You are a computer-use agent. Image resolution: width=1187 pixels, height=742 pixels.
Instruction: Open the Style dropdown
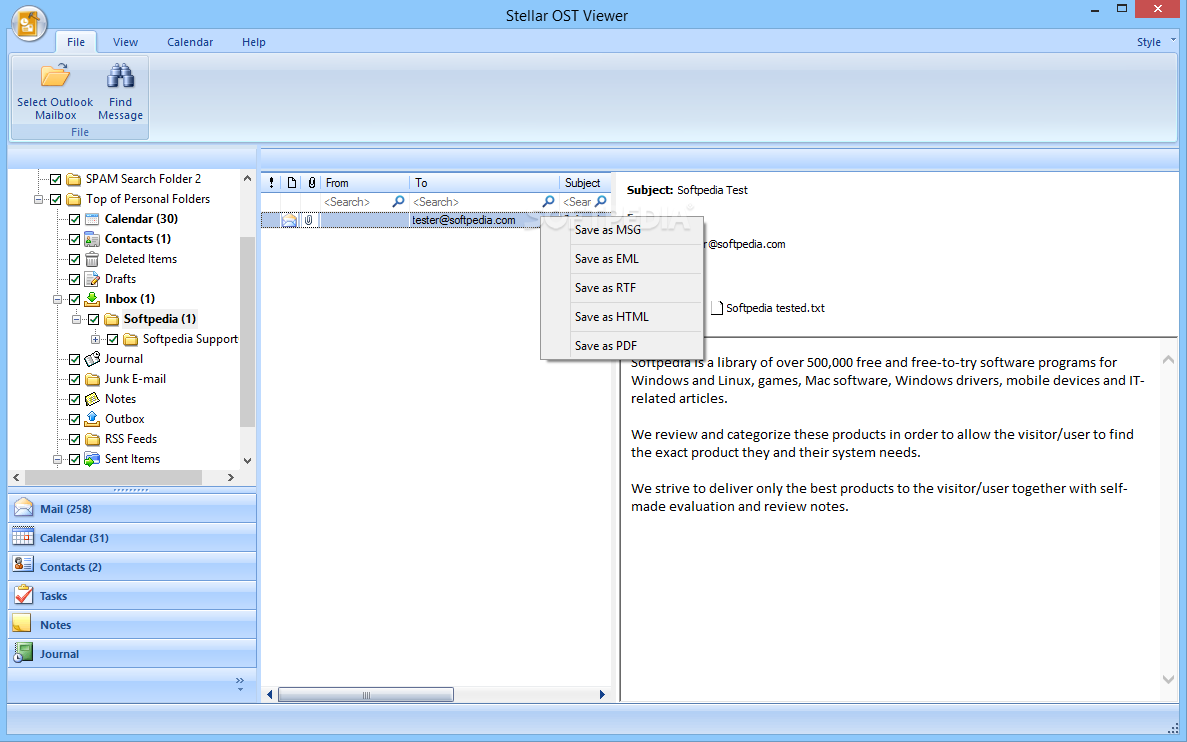1156,42
